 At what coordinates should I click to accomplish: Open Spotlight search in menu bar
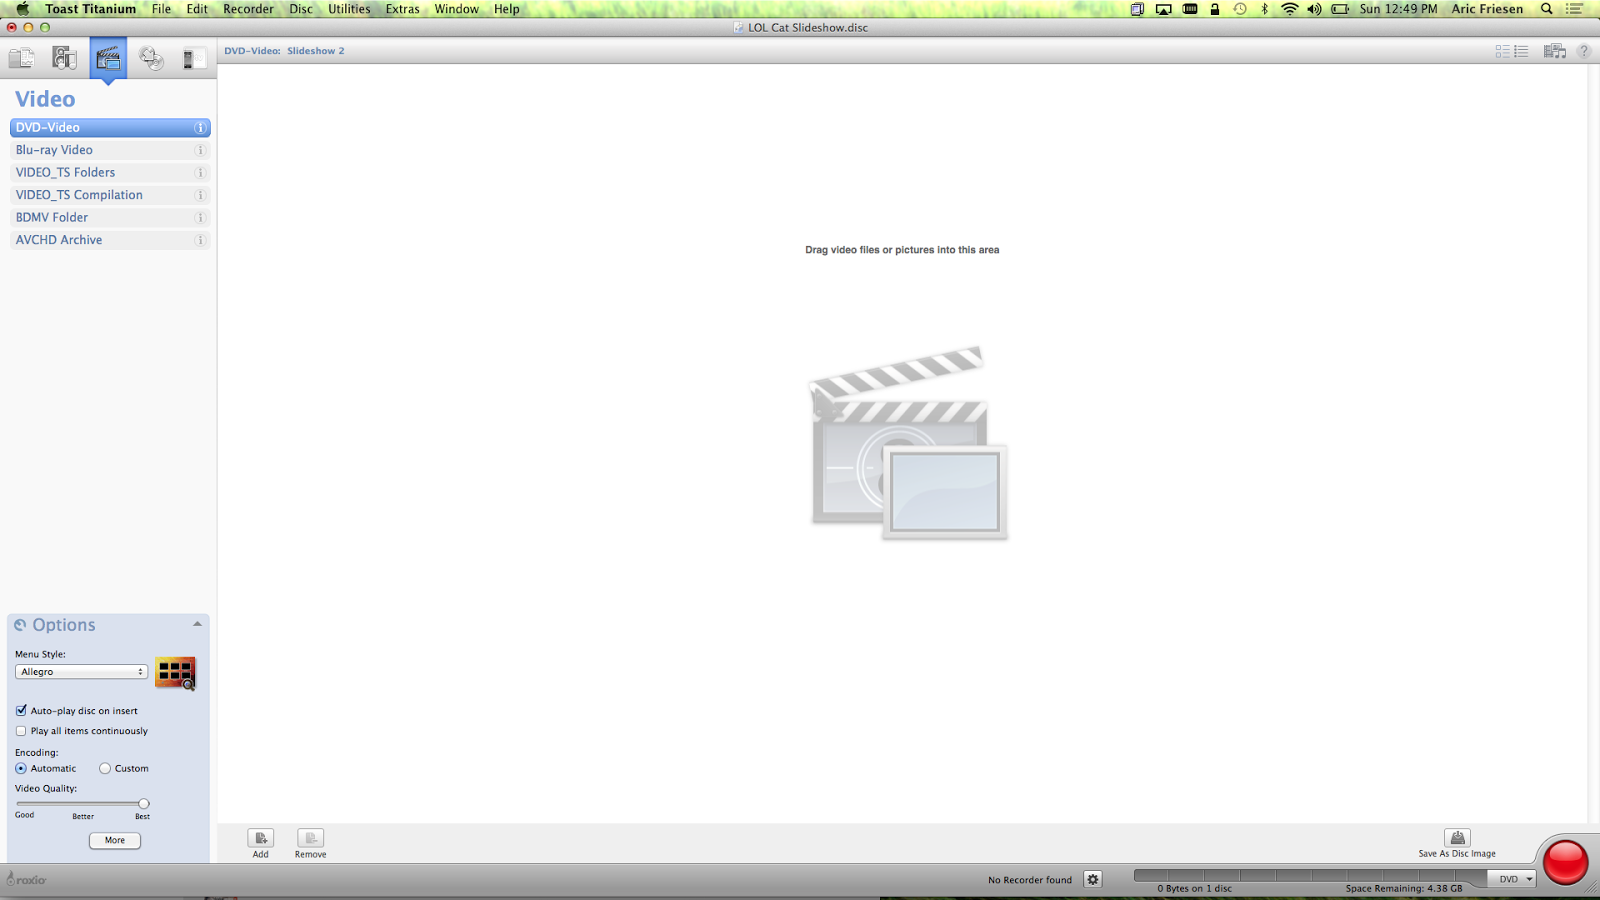[1547, 9]
